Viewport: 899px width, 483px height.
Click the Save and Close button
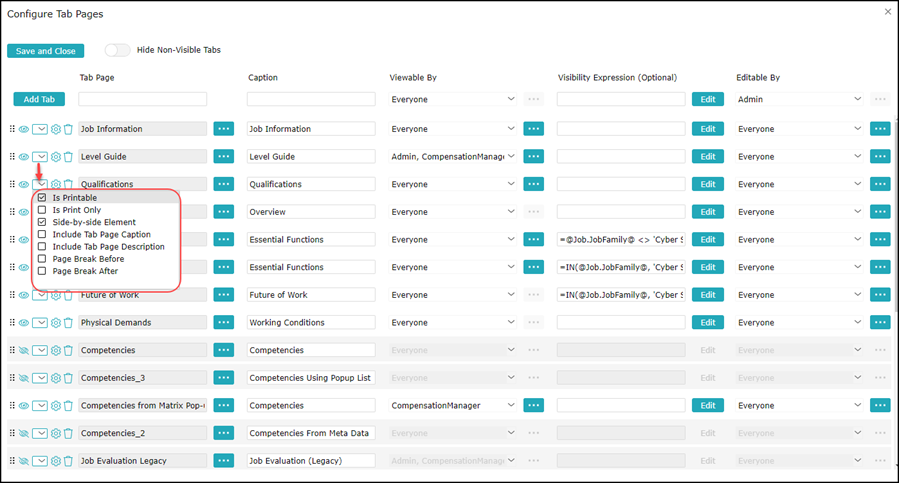[x=45, y=51]
